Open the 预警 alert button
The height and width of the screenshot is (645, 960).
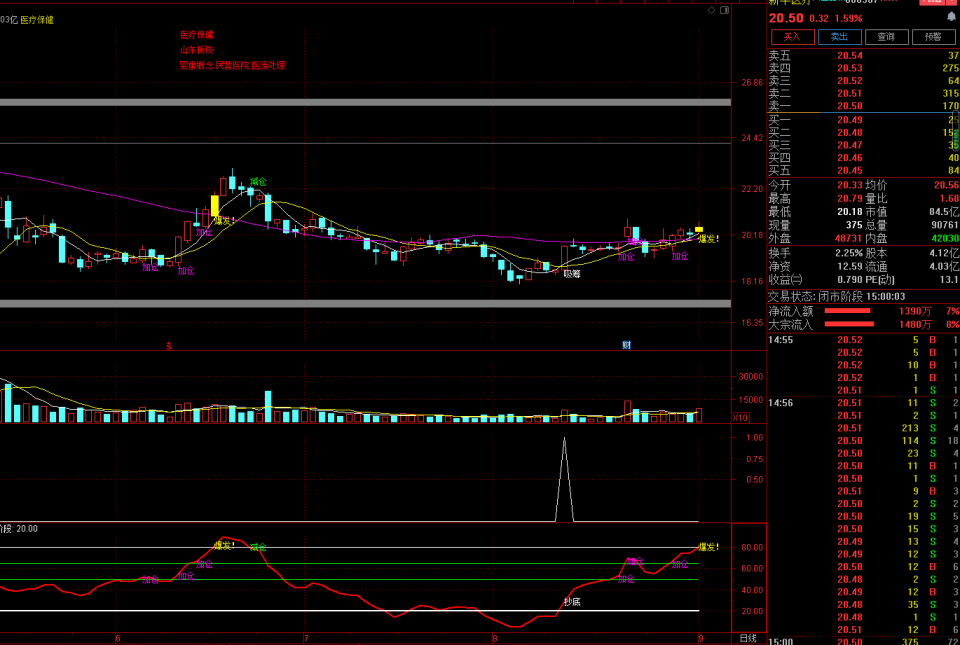tap(933, 37)
